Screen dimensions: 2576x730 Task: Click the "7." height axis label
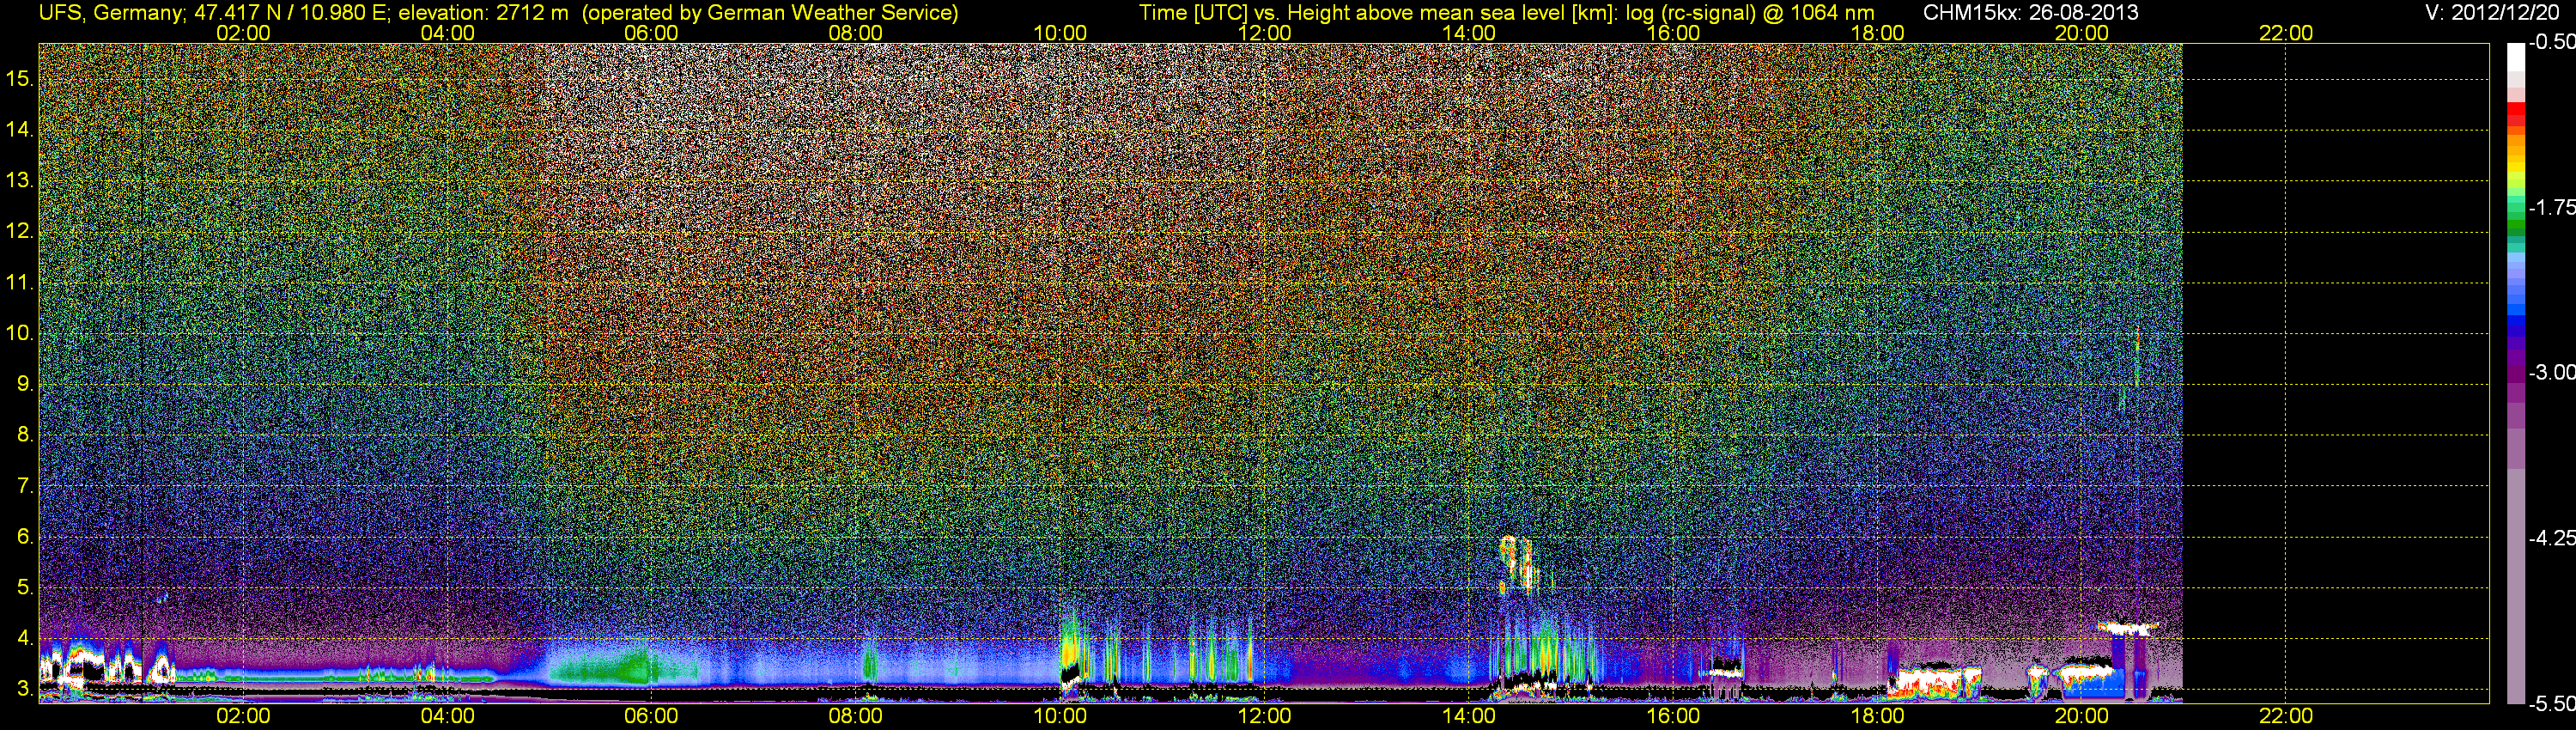(25, 486)
